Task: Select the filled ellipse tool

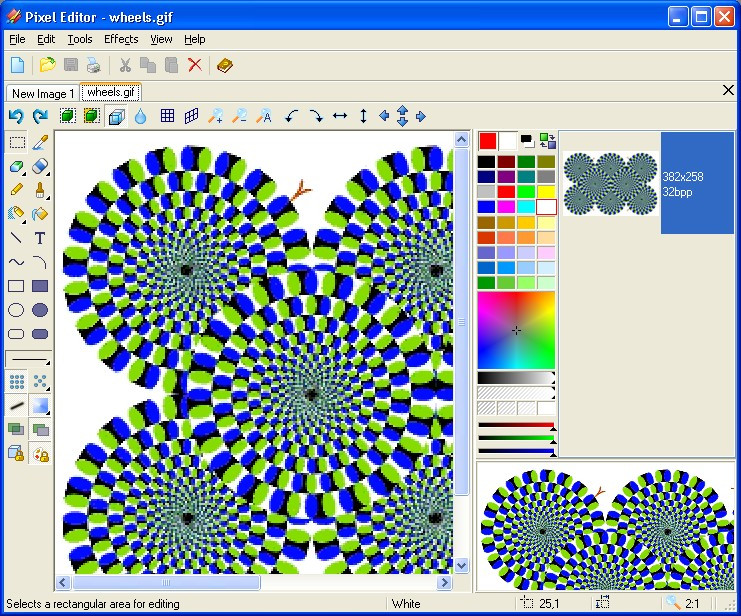Action: pyautogui.click(x=40, y=310)
